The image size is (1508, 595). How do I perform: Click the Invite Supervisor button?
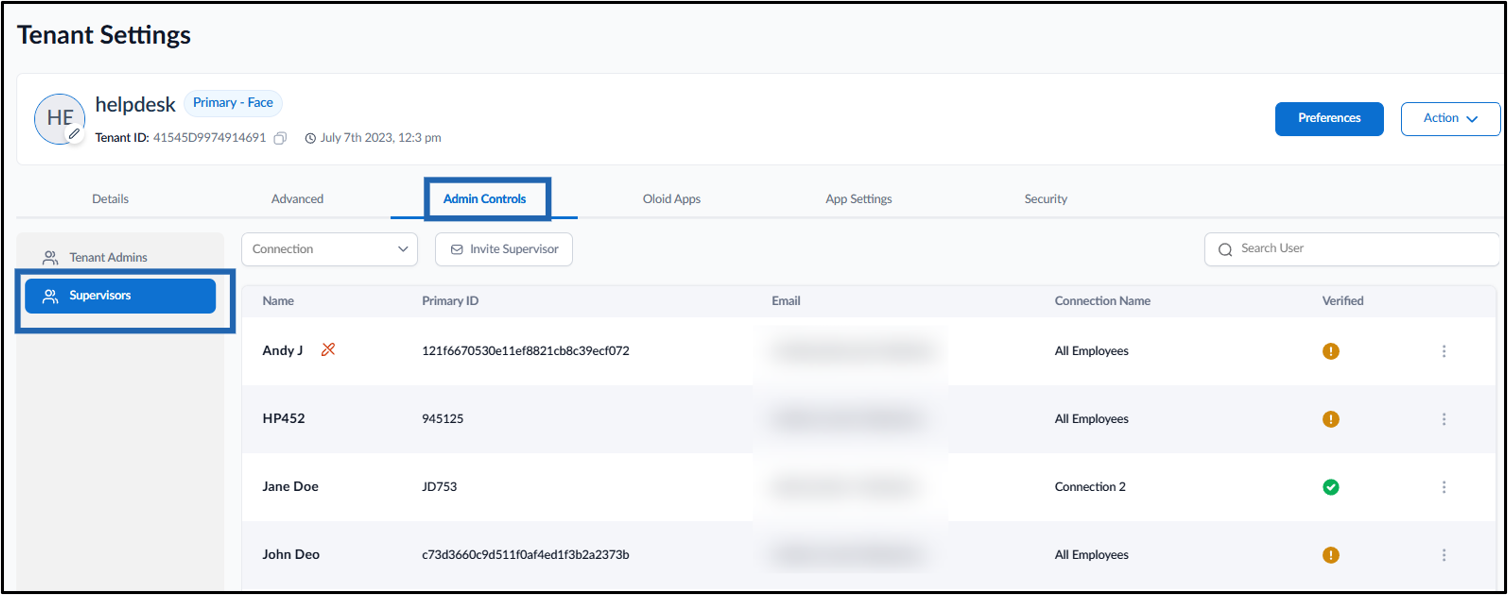[x=504, y=249]
